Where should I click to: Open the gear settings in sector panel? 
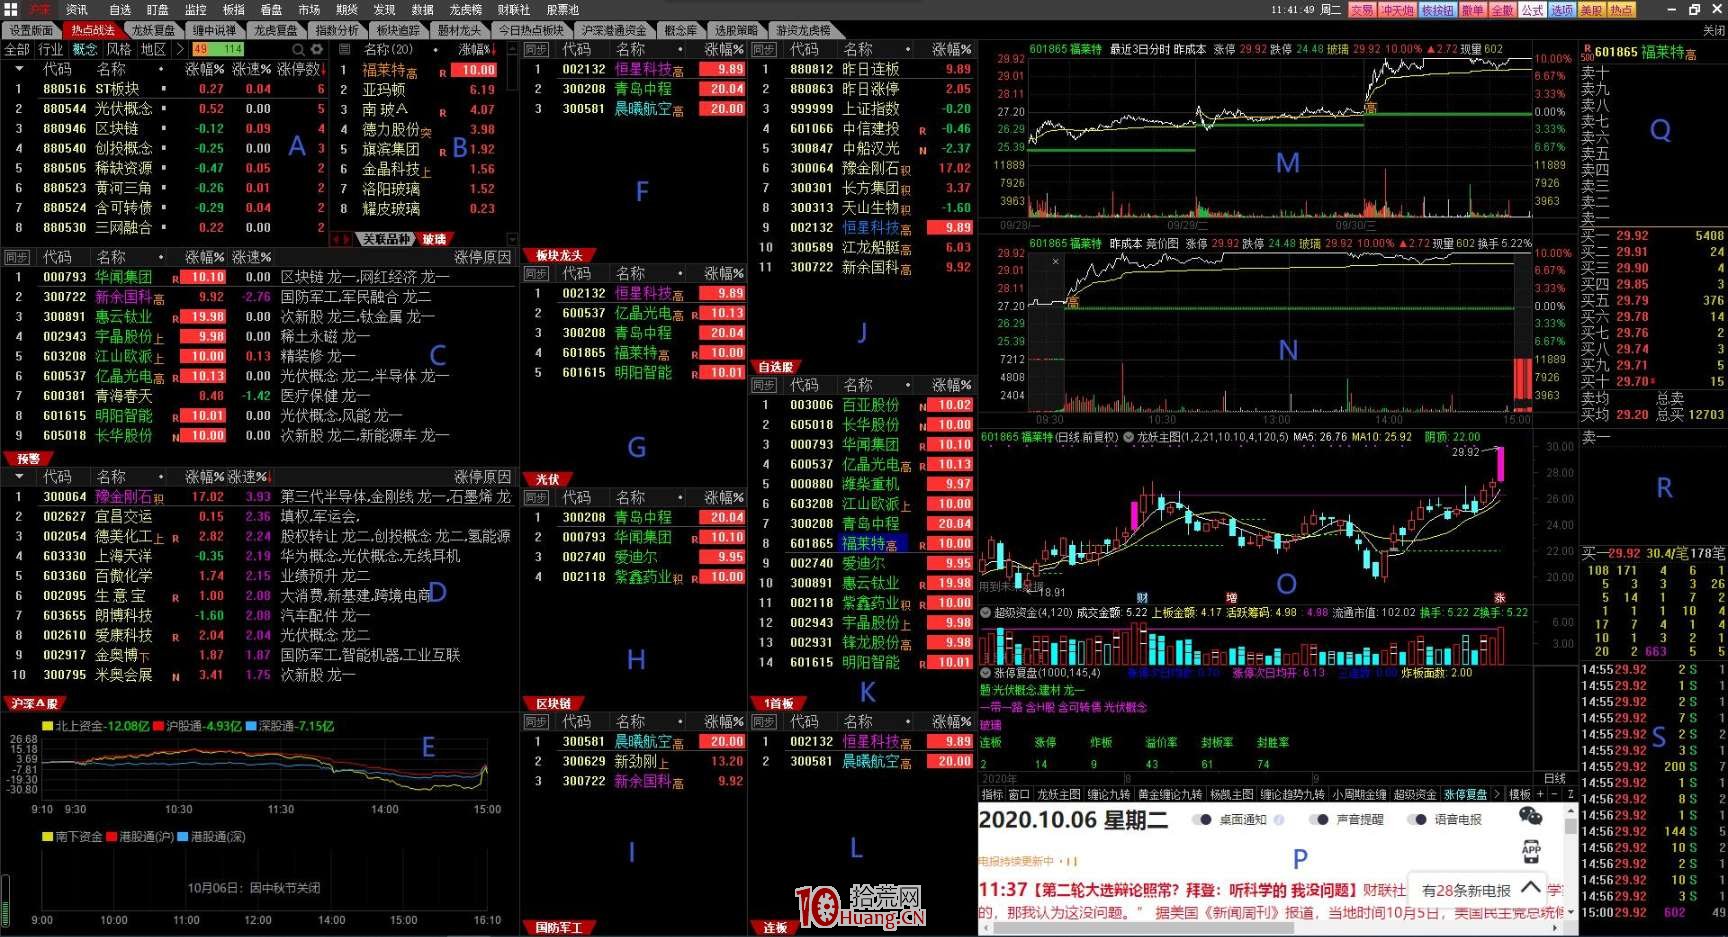click(317, 49)
